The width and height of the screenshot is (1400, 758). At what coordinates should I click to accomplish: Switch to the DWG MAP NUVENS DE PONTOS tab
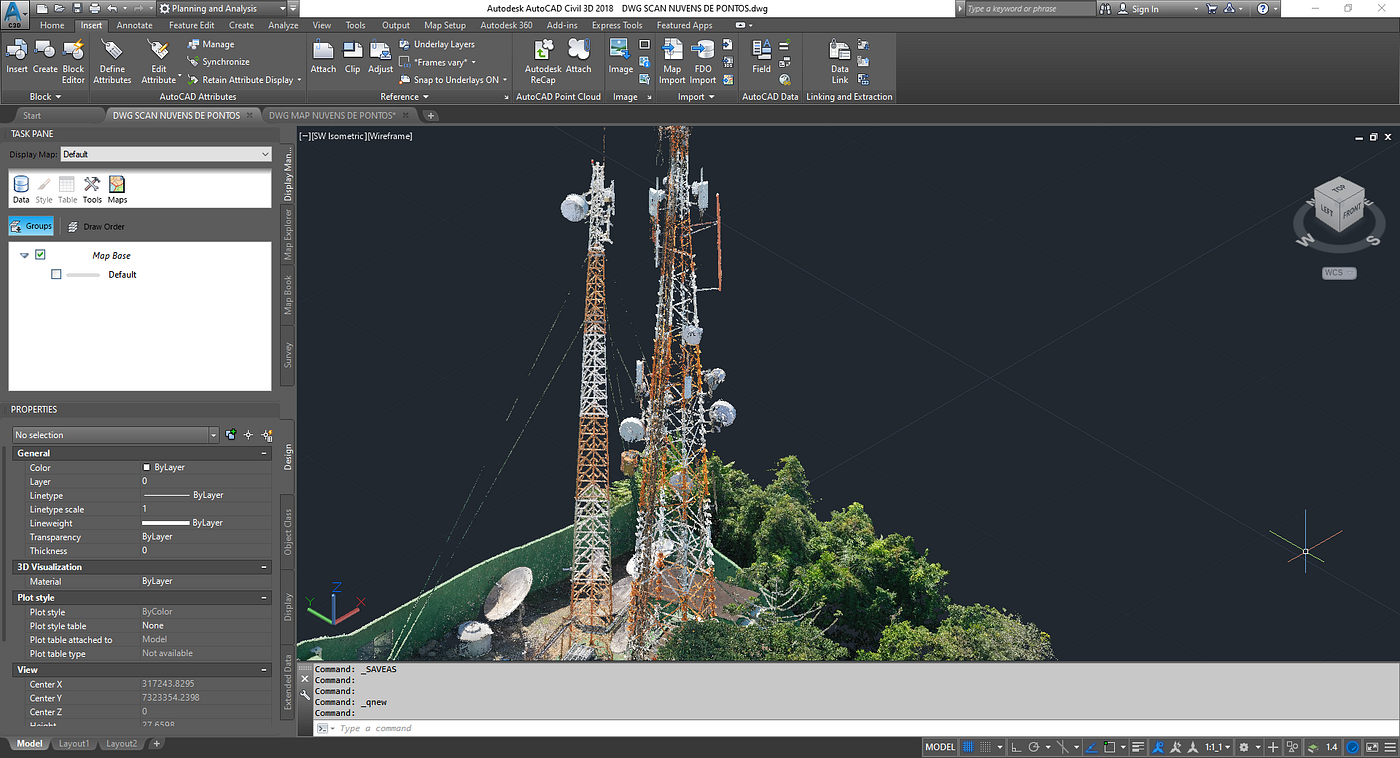click(333, 115)
